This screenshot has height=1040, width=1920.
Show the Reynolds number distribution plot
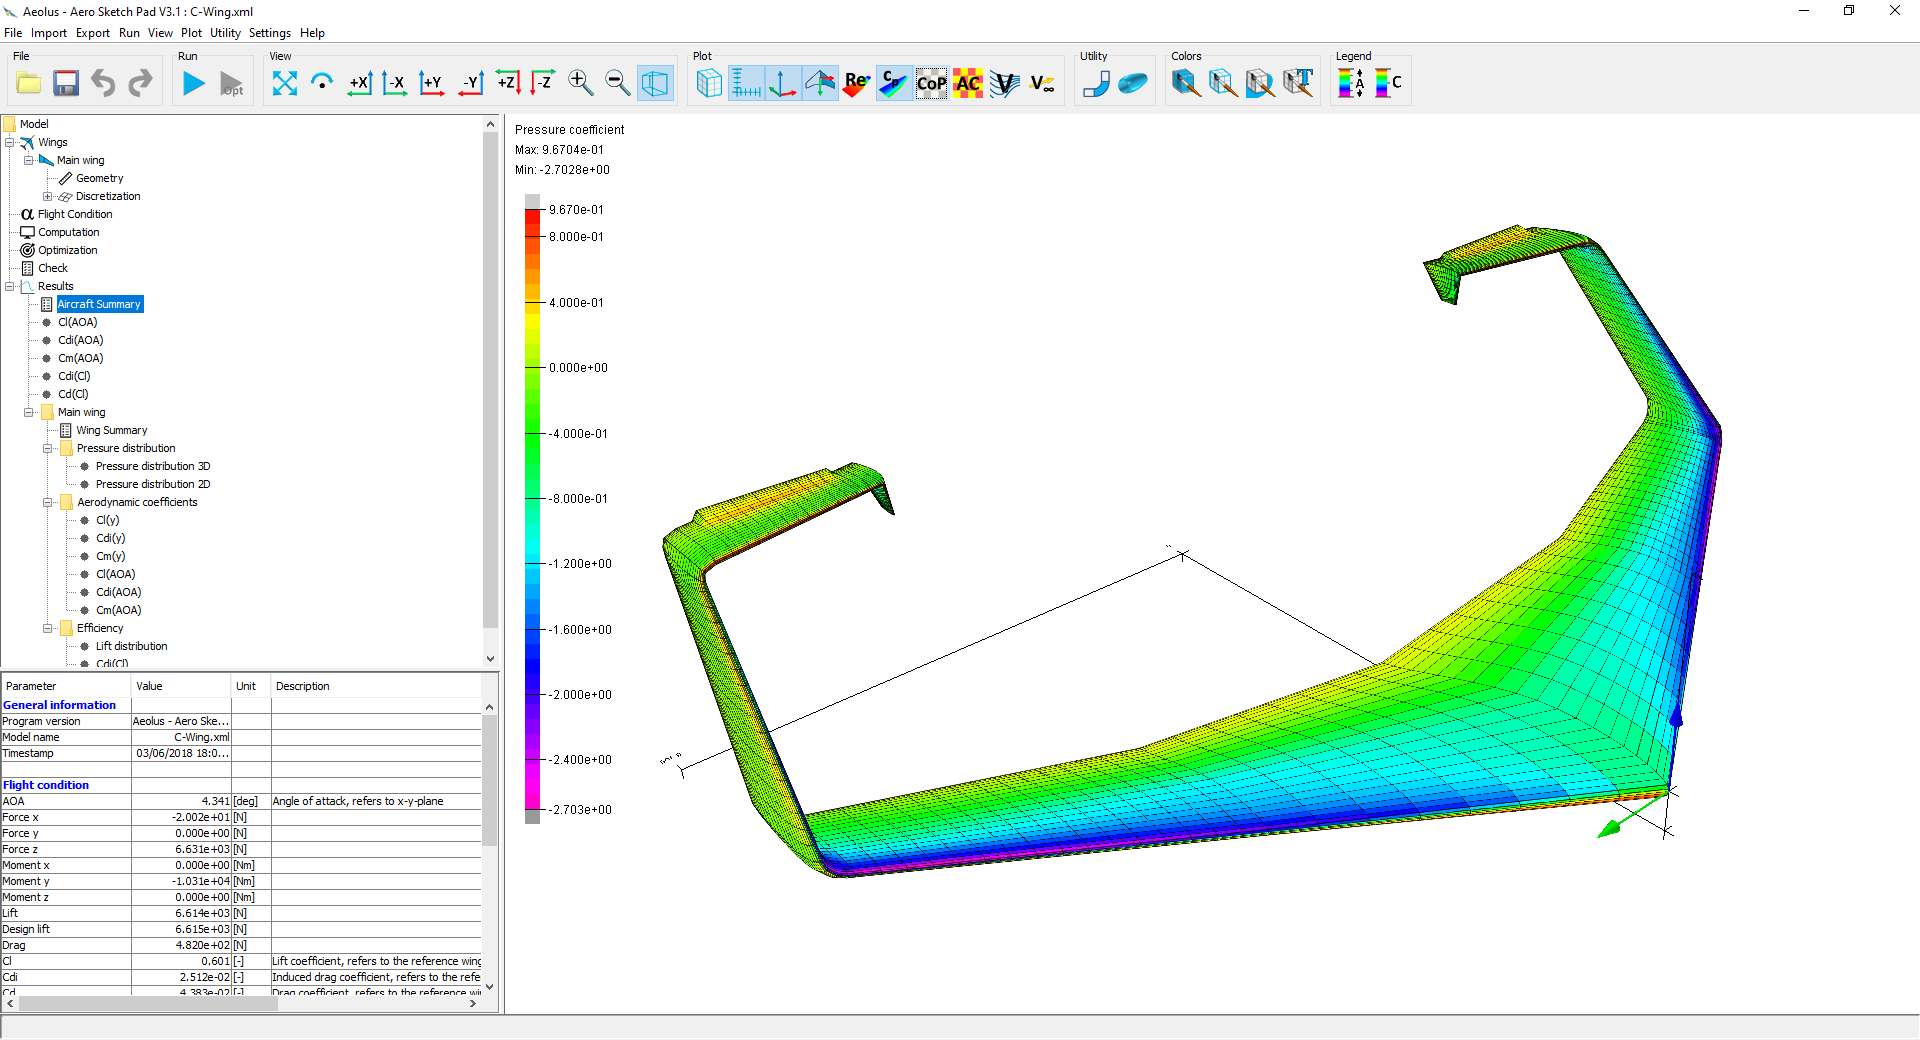pos(856,83)
